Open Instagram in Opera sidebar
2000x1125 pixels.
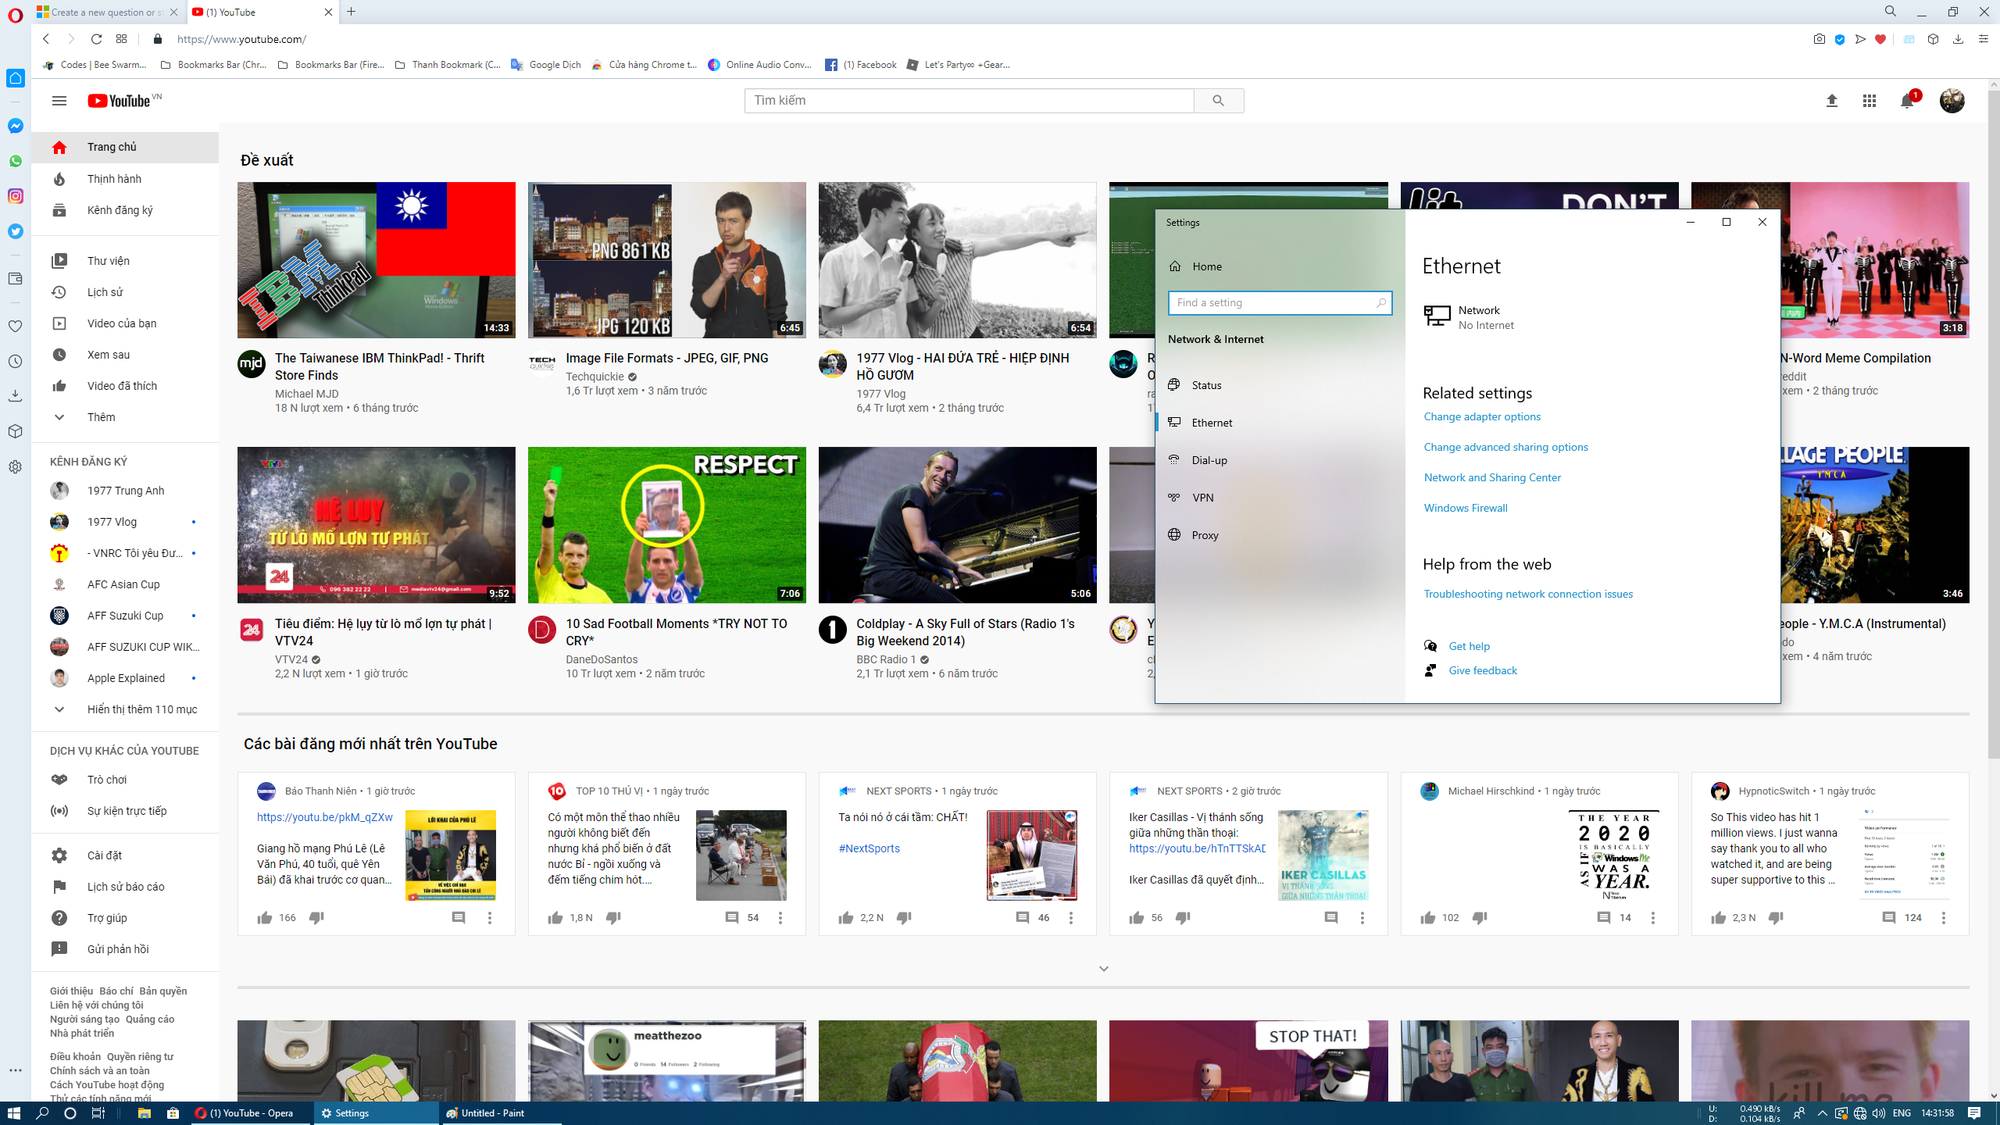click(15, 196)
